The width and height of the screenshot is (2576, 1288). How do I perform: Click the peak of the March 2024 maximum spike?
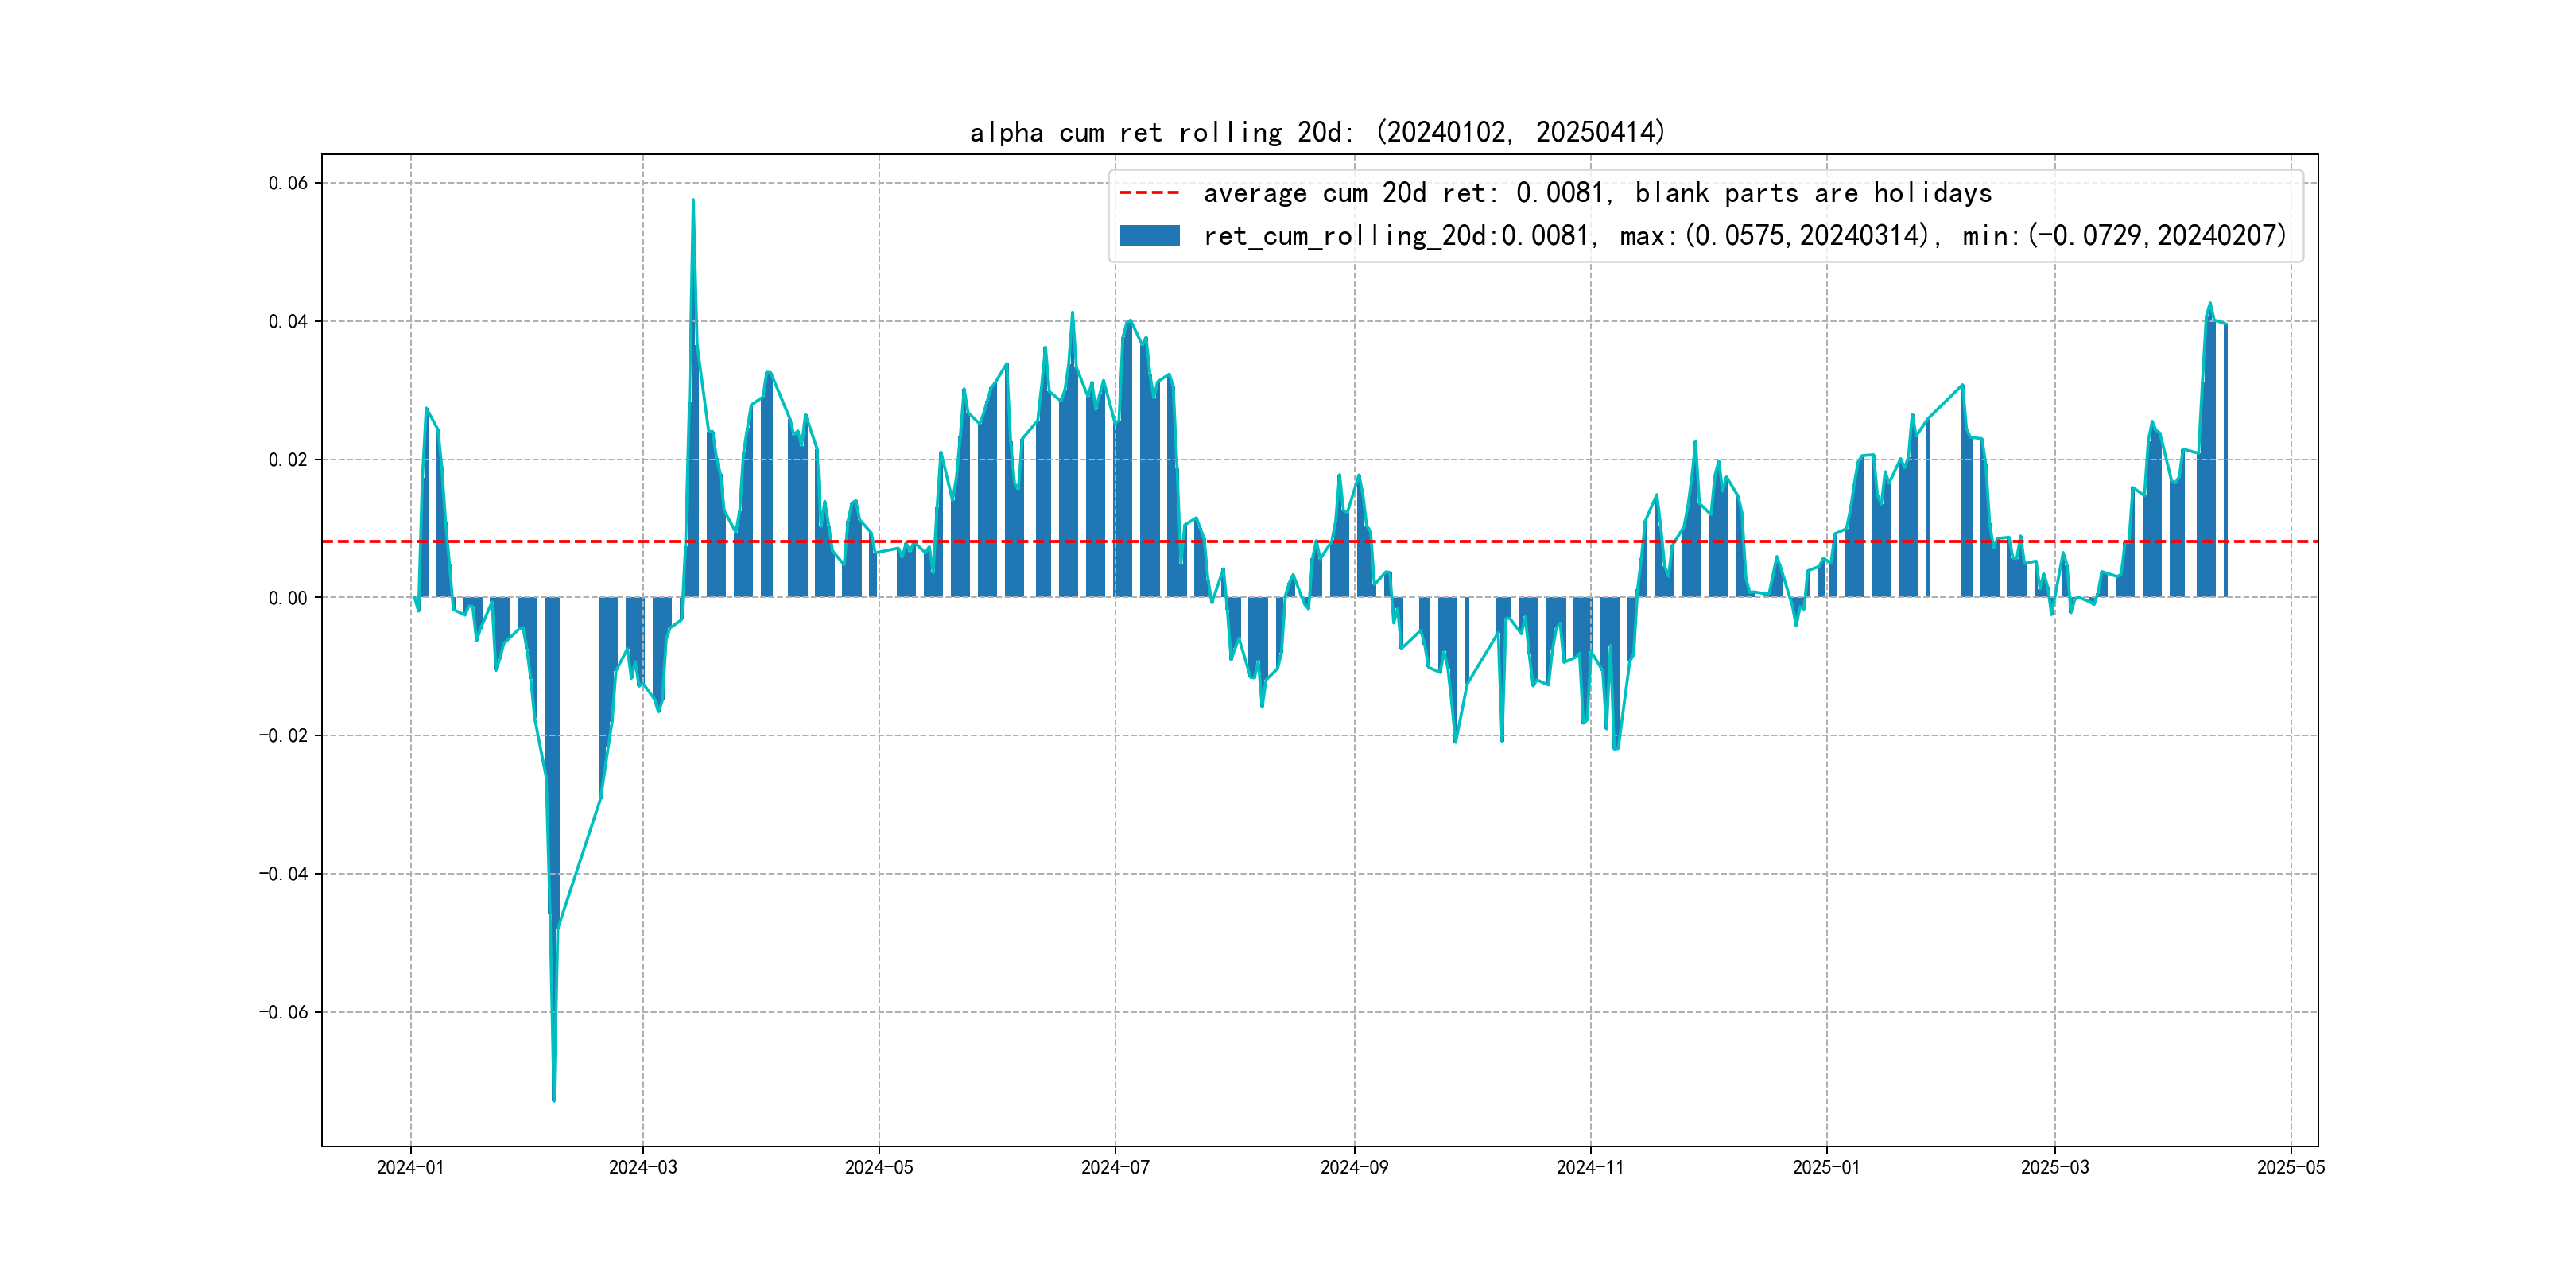pyautogui.click(x=693, y=201)
